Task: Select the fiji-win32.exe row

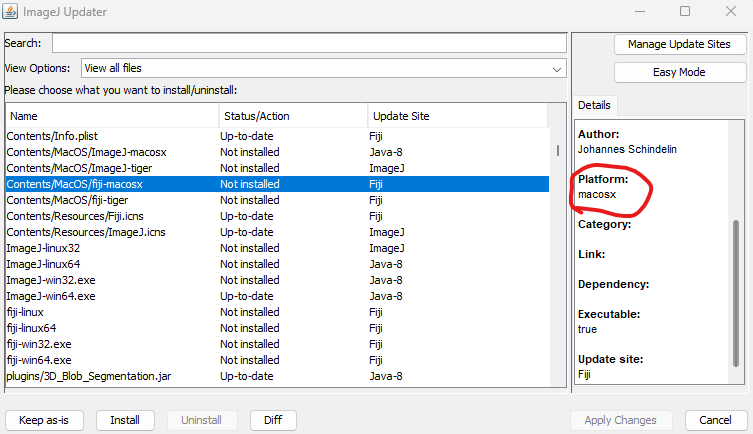Action: point(277,344)
